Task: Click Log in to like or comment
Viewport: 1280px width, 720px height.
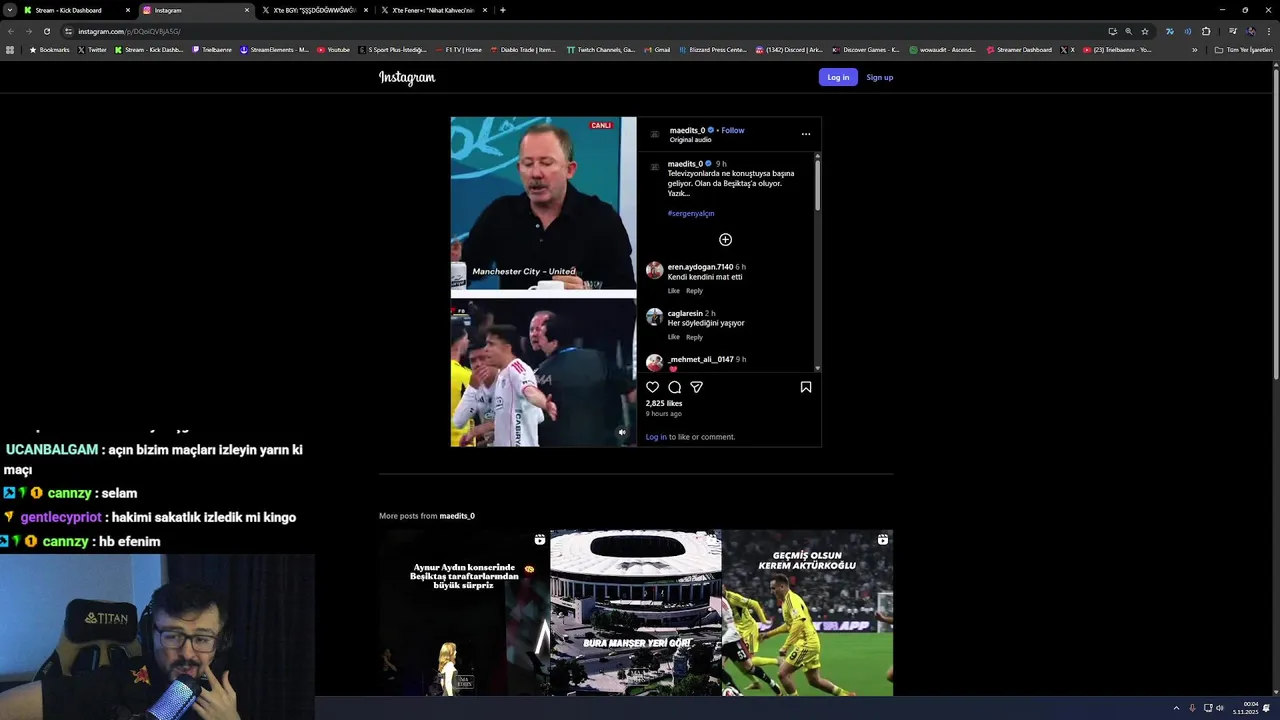Action: [x=656, y=437]
